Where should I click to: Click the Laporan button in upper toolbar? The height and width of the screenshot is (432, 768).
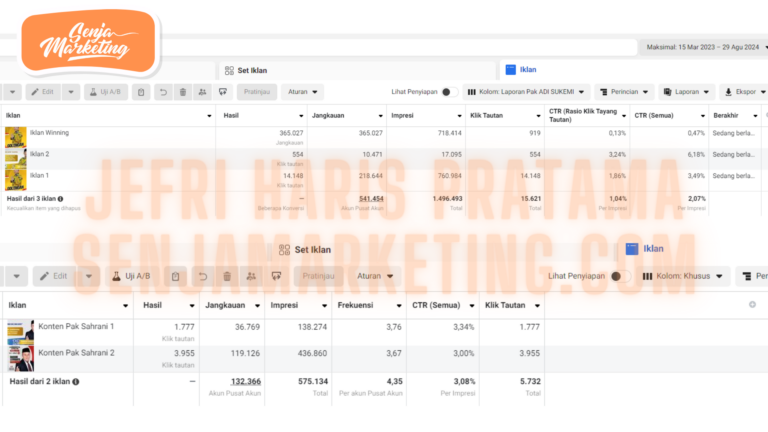[x=682, y=92]
